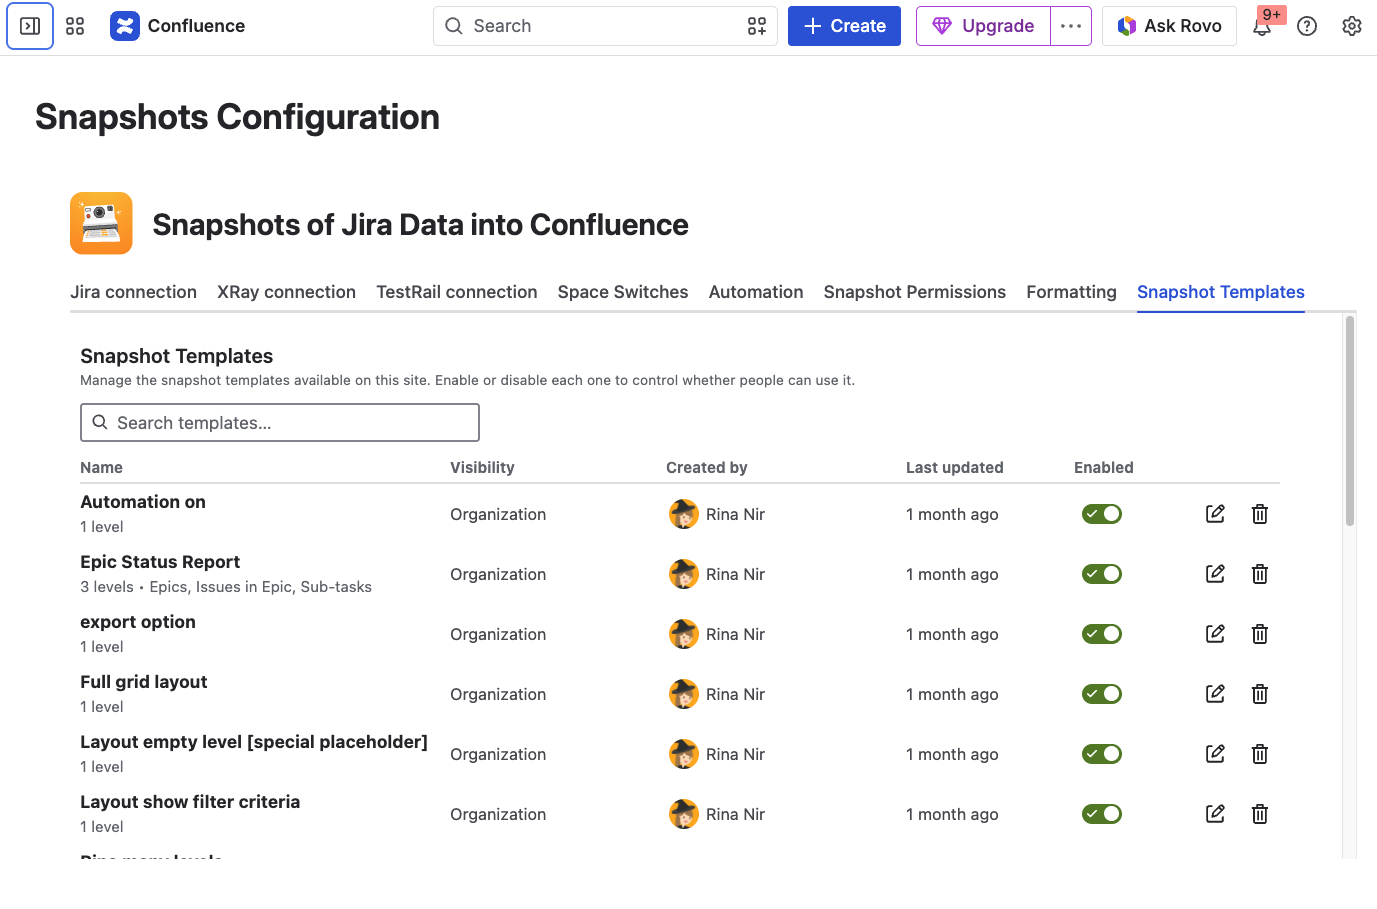This screenshot has width=1377, height=909.
Task: Click Rina Nir avatar in export option row
Action: 684,634
